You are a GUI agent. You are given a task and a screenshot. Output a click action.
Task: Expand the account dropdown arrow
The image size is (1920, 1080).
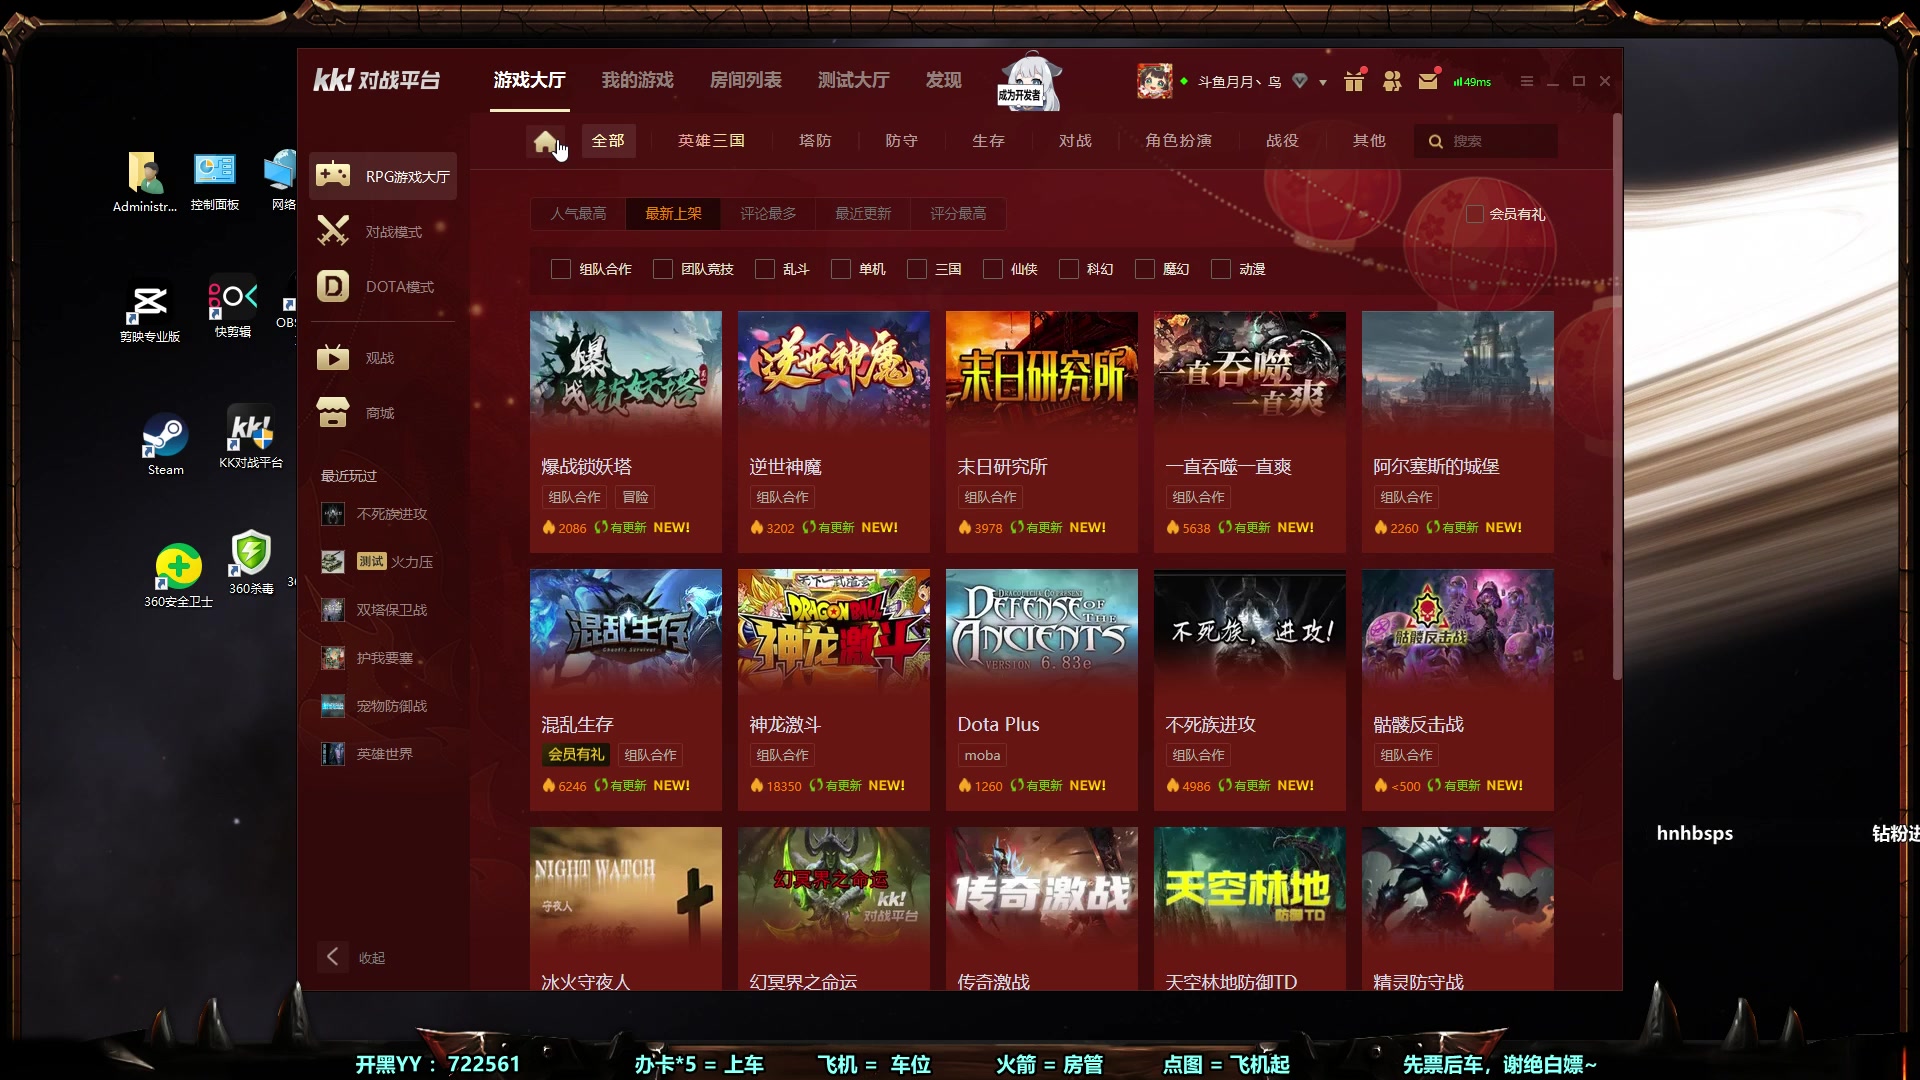tap(1323, 82)
